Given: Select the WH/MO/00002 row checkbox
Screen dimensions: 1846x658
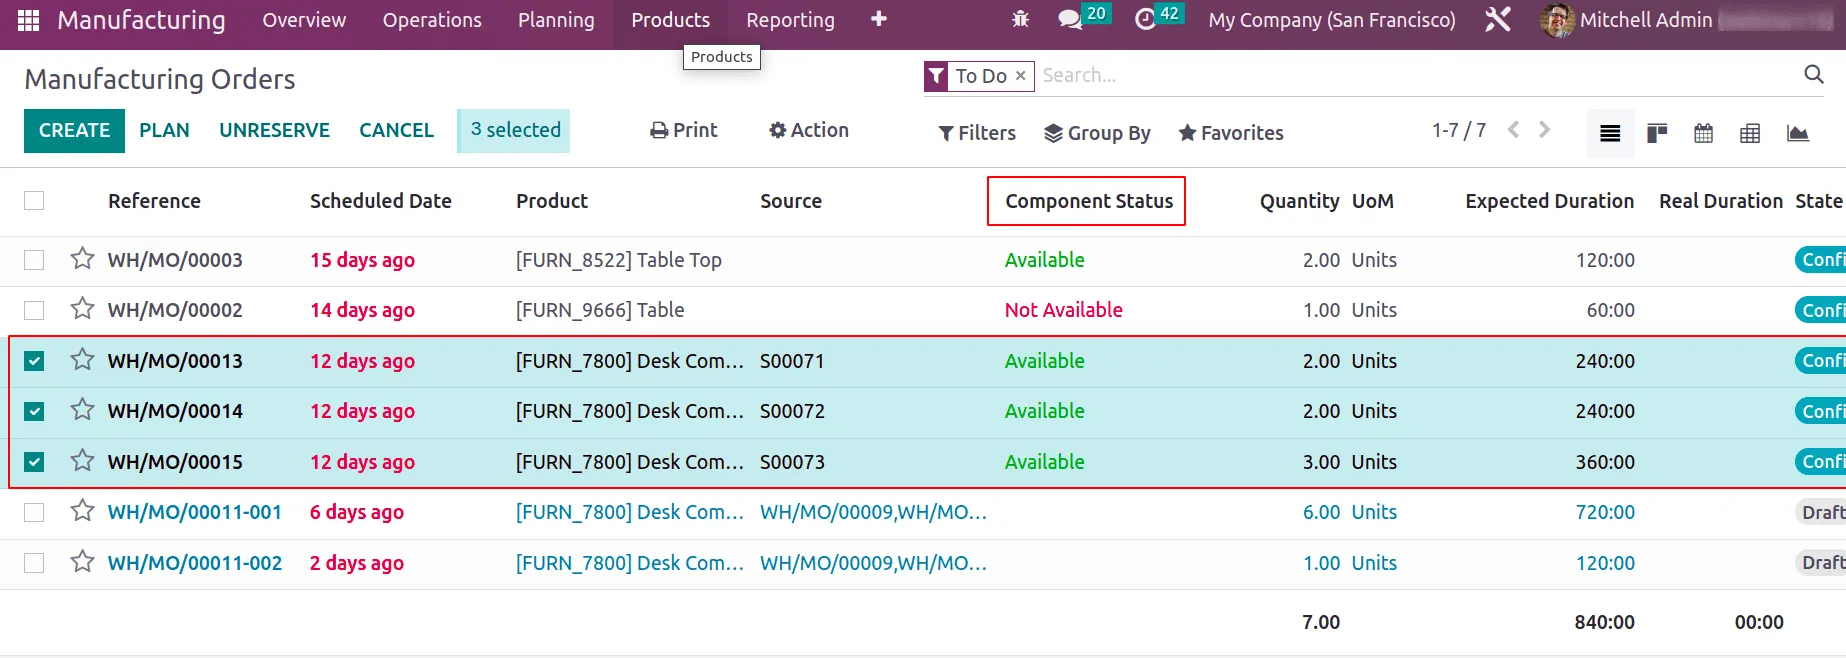Looking at the screenshot, I should point(34,311).
